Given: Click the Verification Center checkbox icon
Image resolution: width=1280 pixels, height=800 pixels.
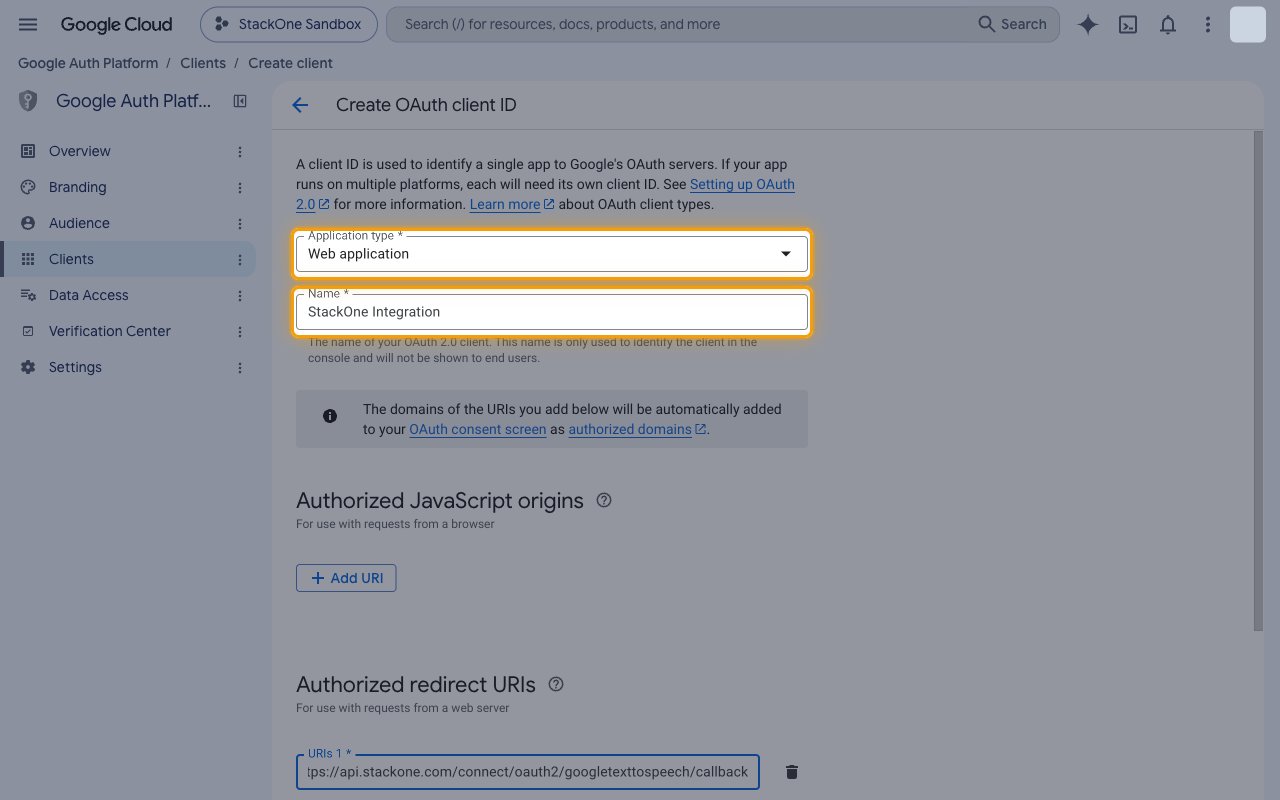Looking at the screenshot, I should [x=28, y=331].
